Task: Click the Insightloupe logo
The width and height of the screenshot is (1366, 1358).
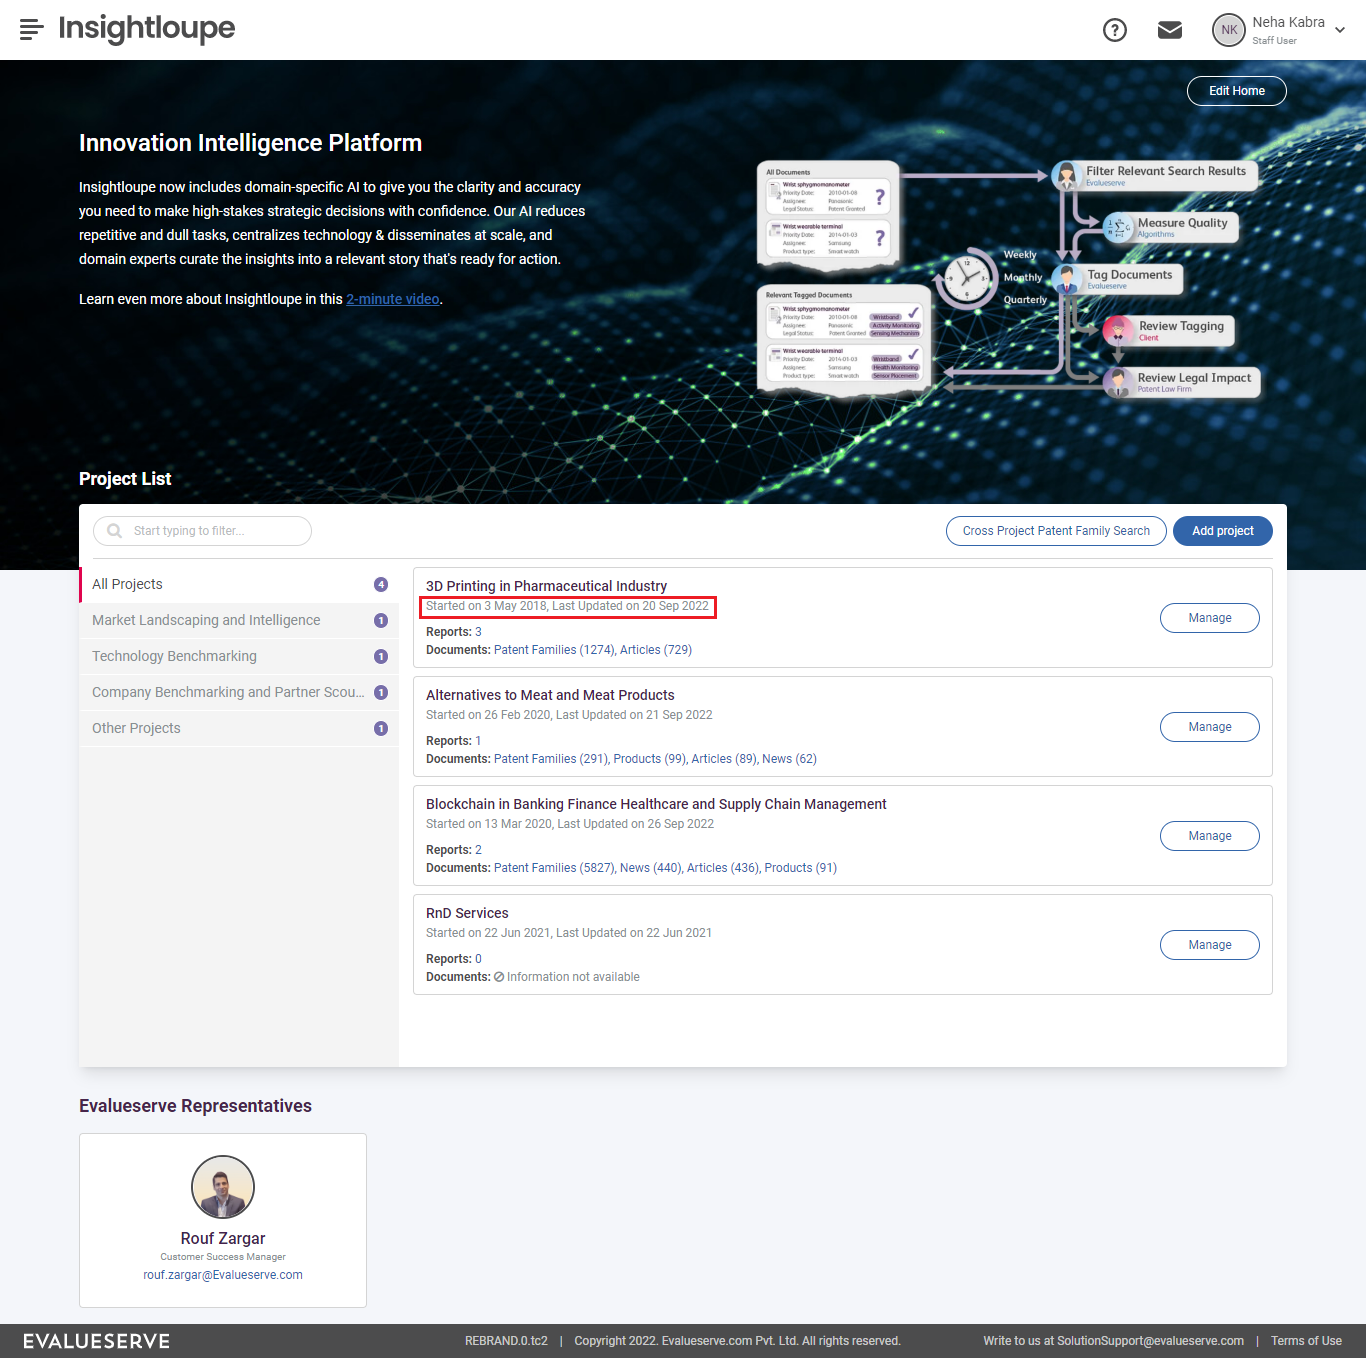Action: pos(146,28)
